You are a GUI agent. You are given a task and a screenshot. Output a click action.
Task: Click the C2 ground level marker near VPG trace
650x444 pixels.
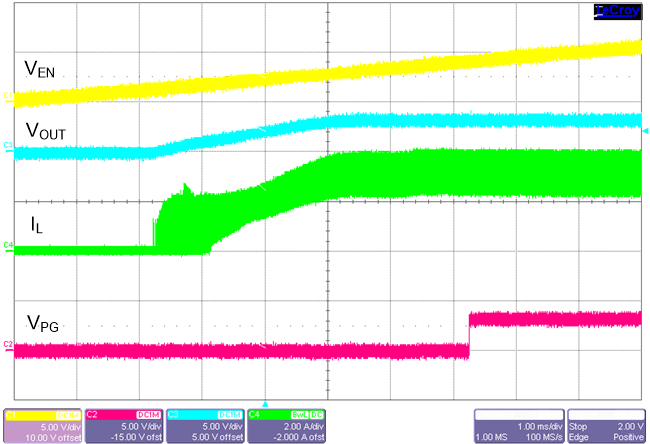pyautogui.click(x=8, y=347)
